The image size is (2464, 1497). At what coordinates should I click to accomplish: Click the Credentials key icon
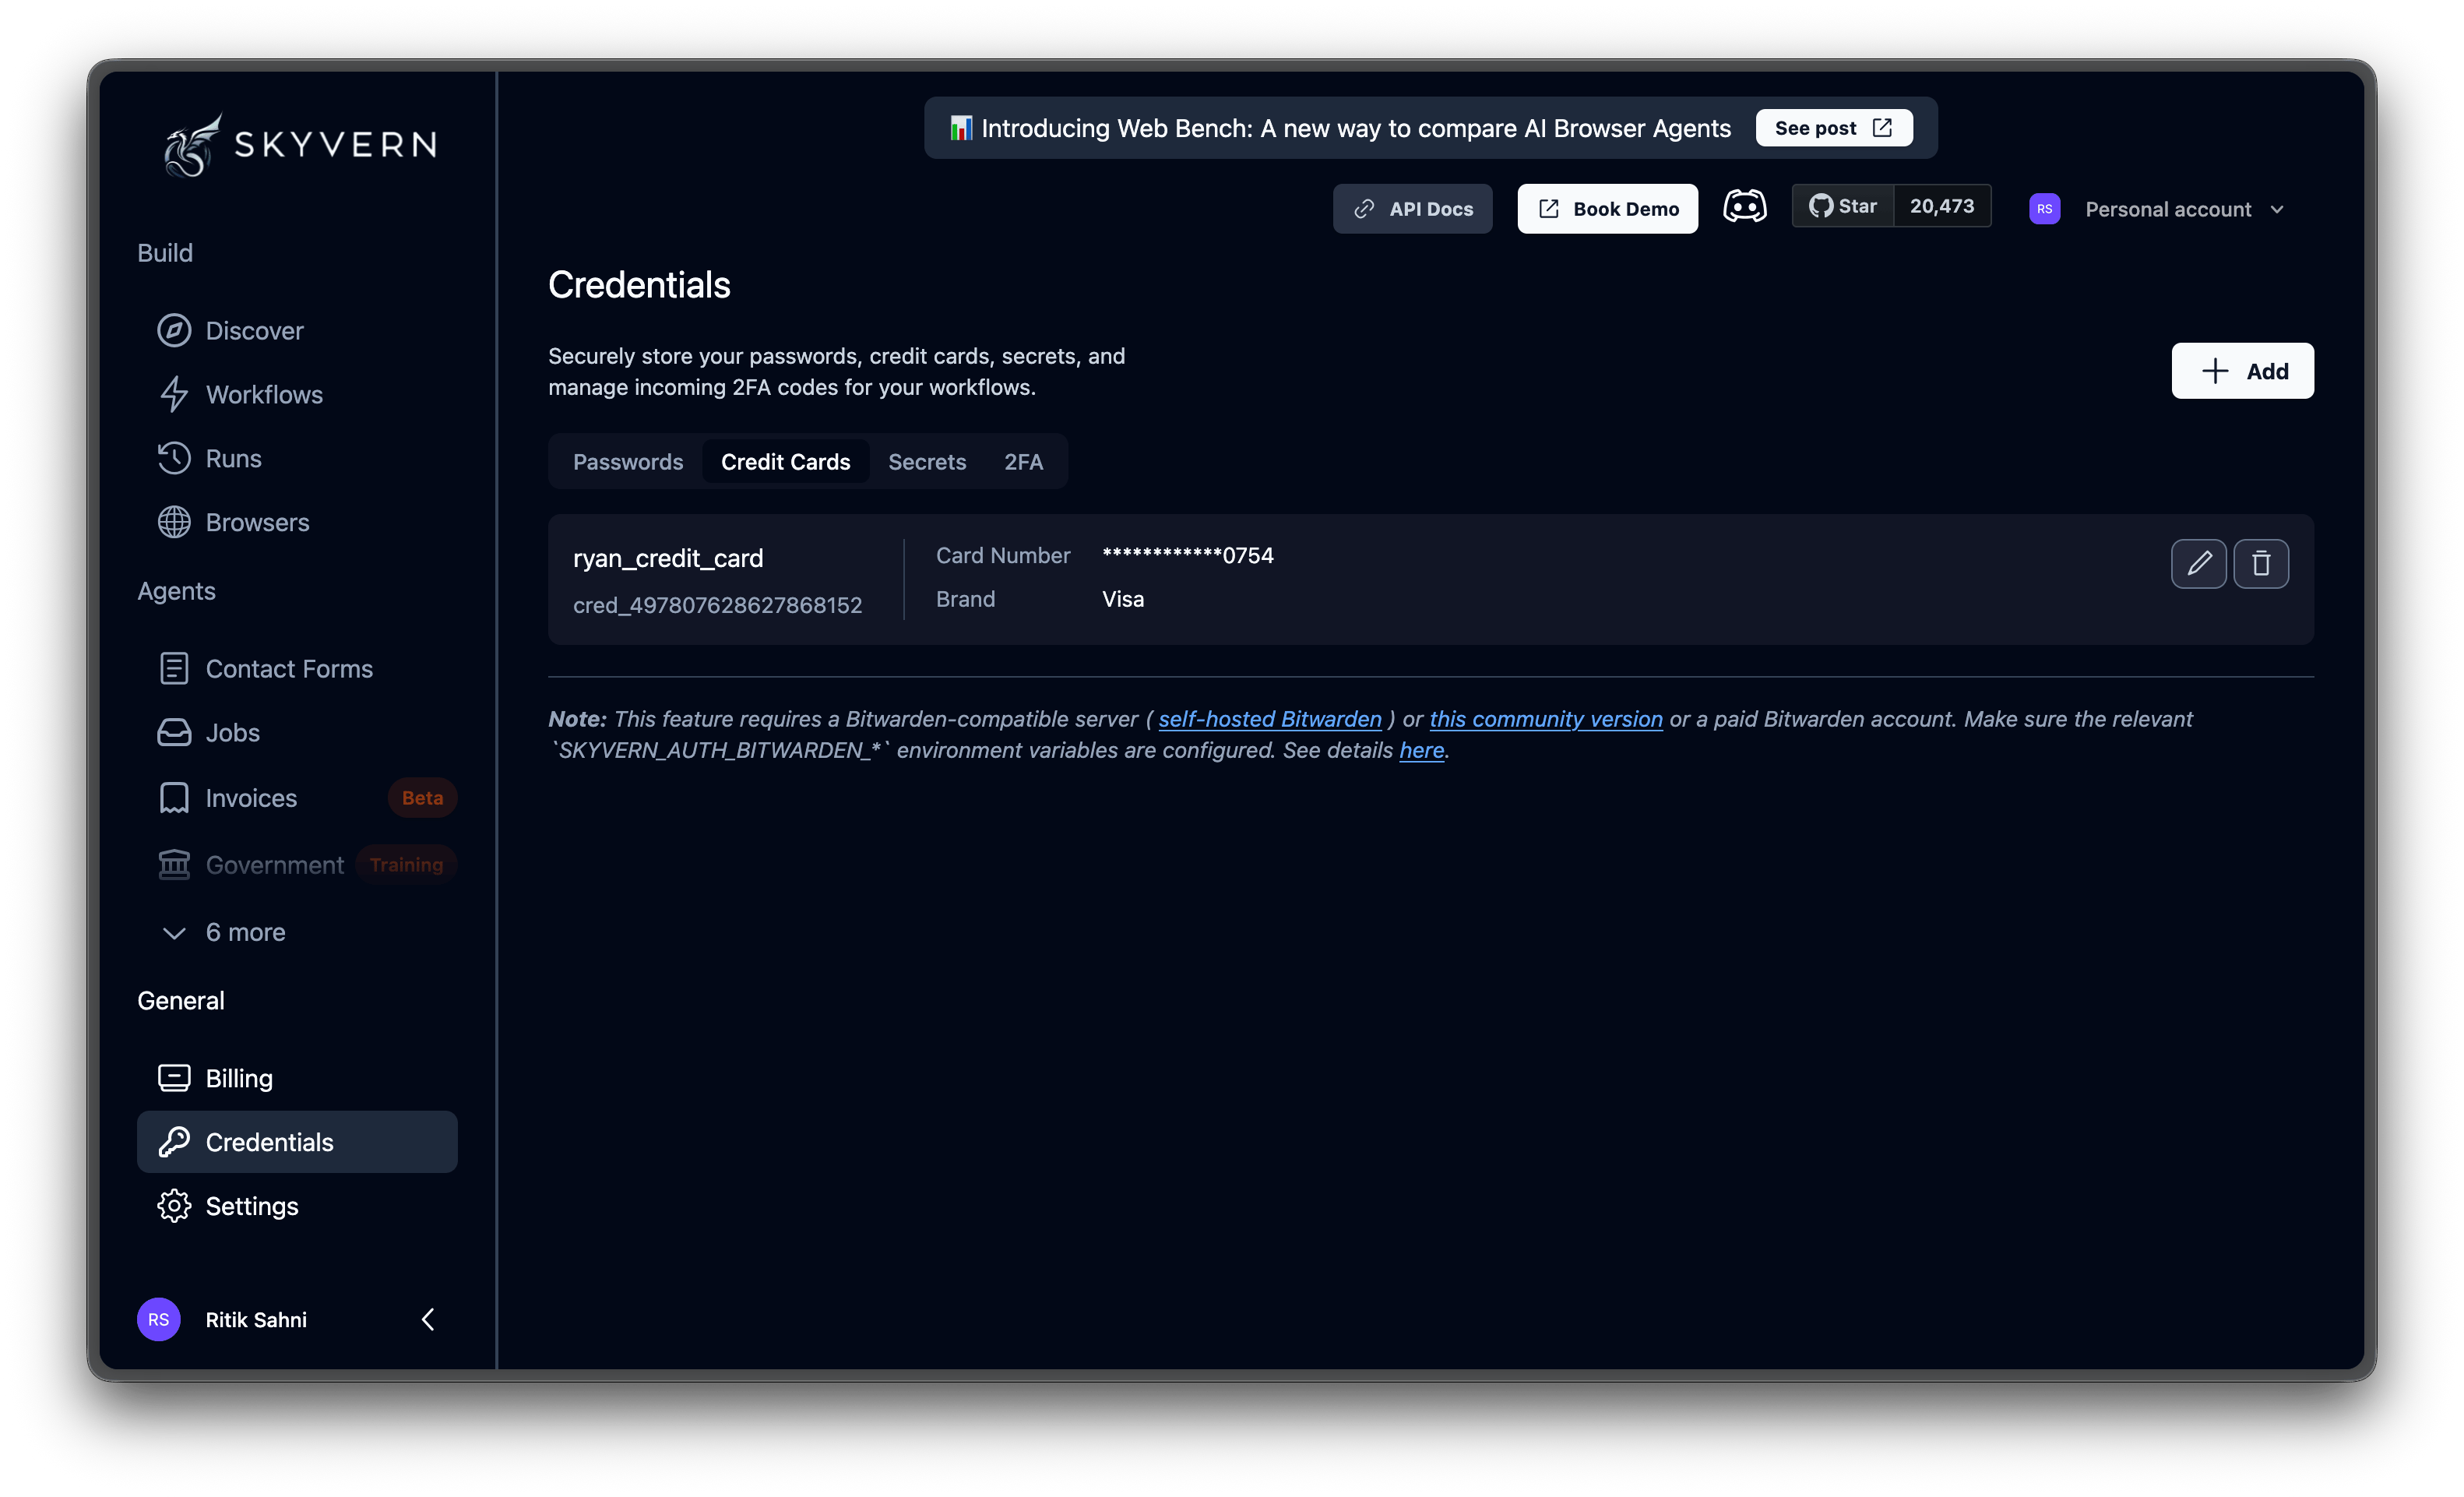(x=174, y=1141)
